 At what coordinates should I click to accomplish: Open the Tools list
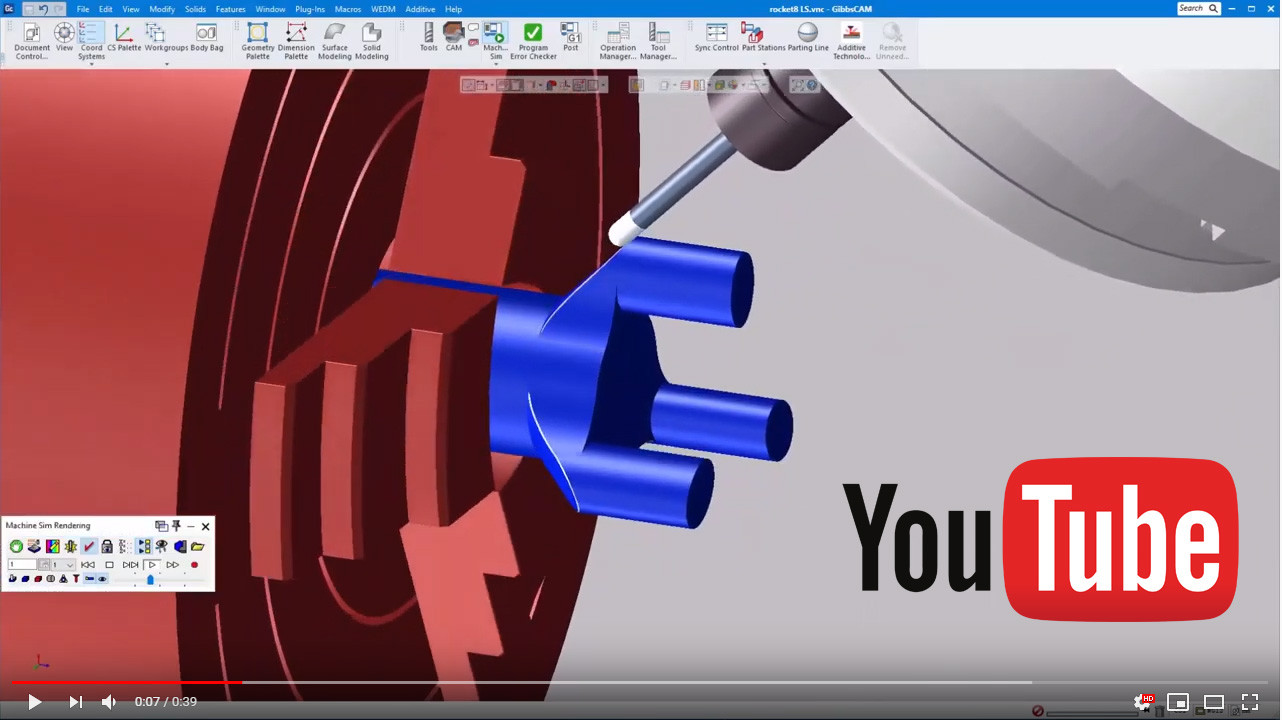tap(428, 38)
